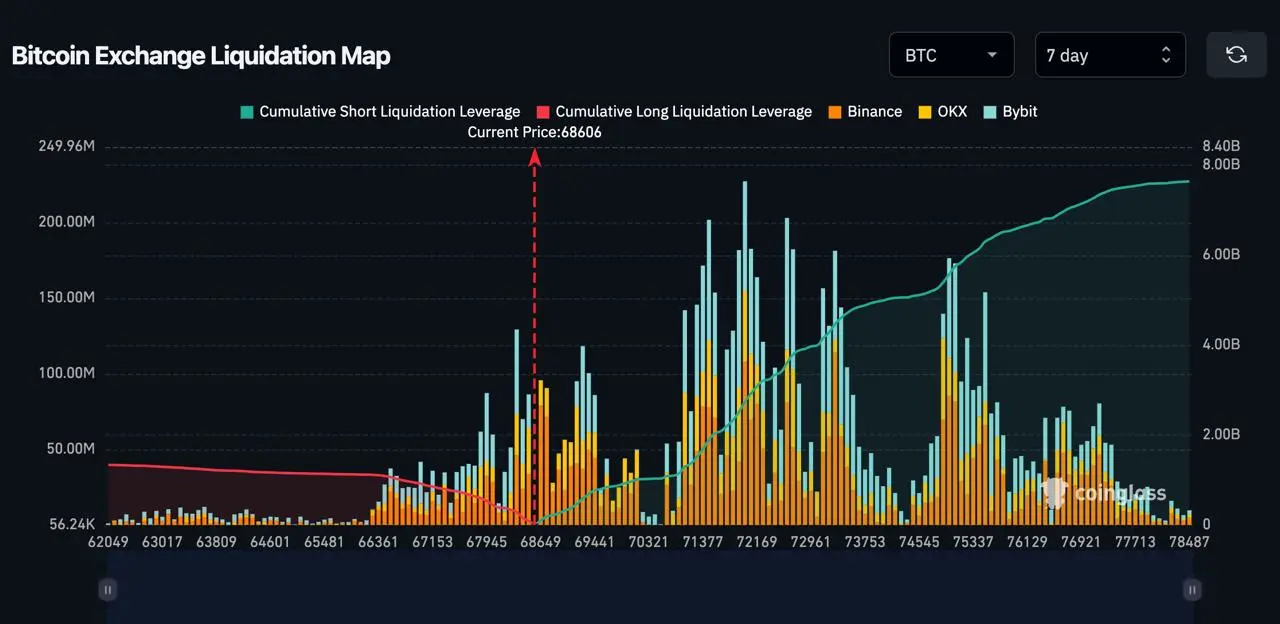Image resolution: width=1280 pixels, height=624 pixels.
Task: Click the 64601 x-axis price label
Action: pyautogui.click(x=269, y=542)
